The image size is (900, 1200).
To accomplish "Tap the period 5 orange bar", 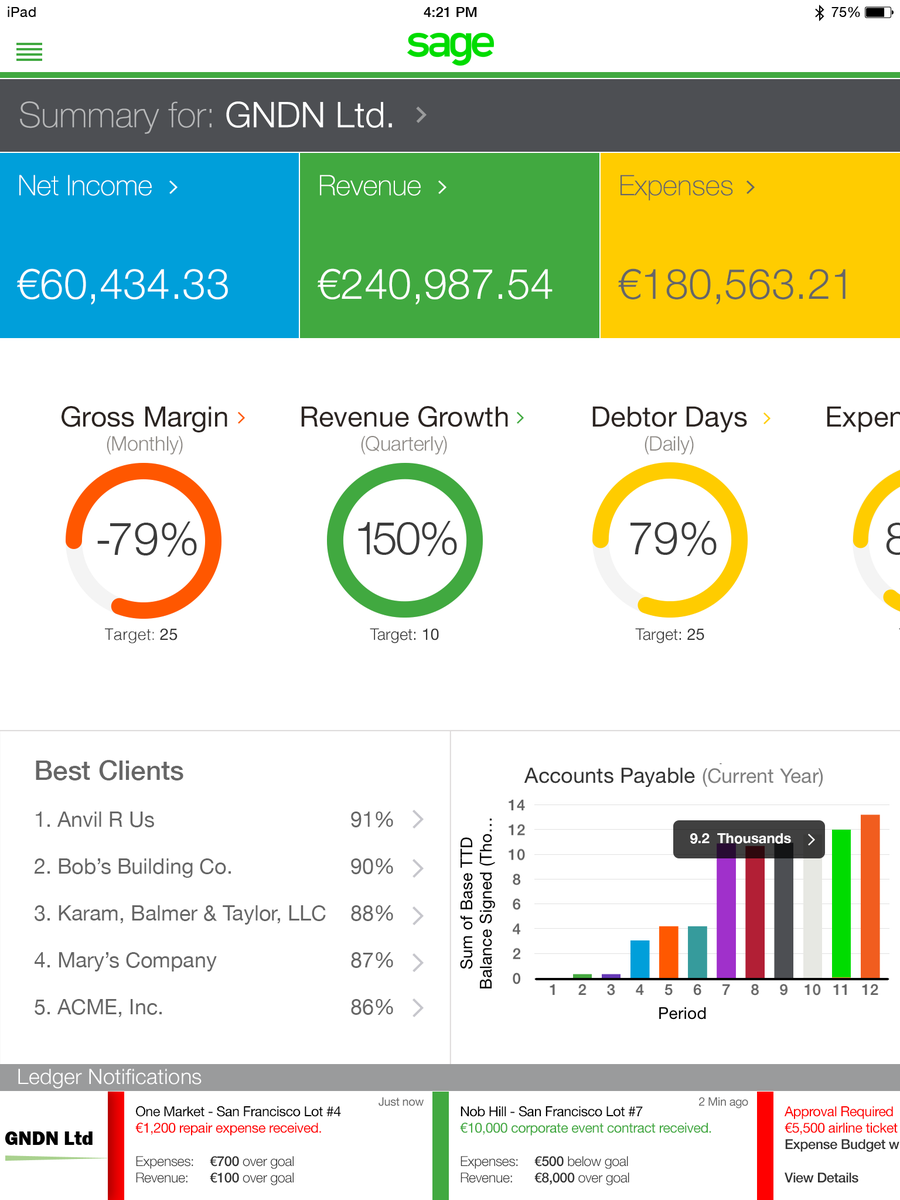I will tap(668, 952).
